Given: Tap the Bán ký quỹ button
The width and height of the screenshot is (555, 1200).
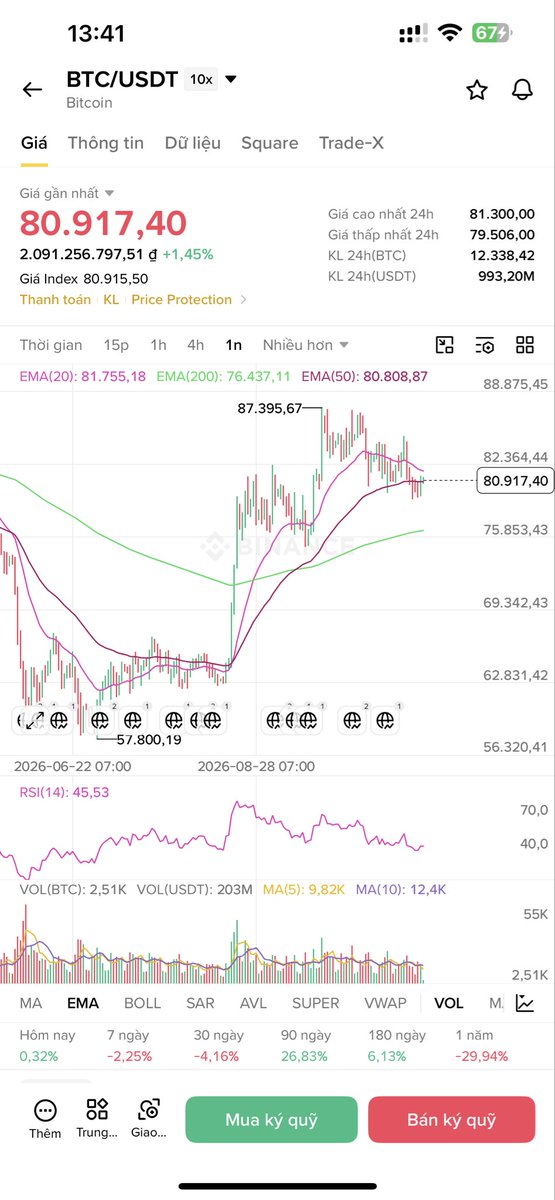Looking at the screenshot, I should click(451, 1120).
